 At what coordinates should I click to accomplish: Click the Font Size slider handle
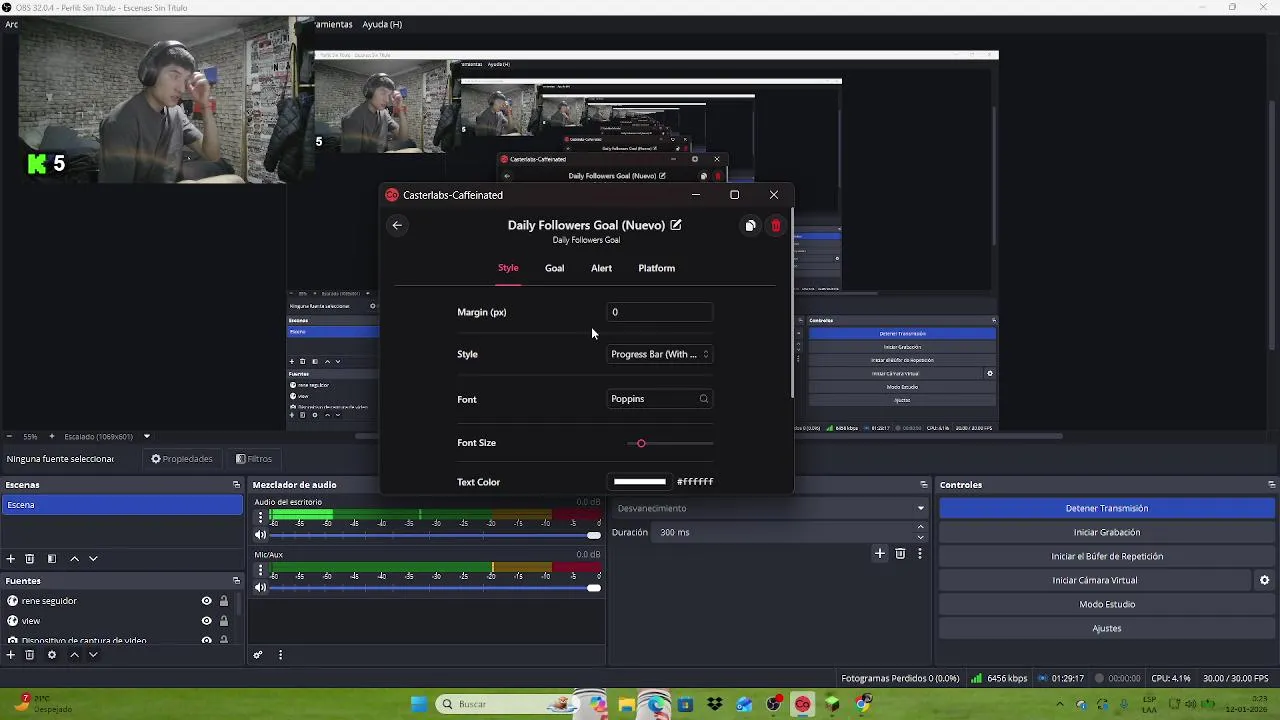tap(641, 443)
